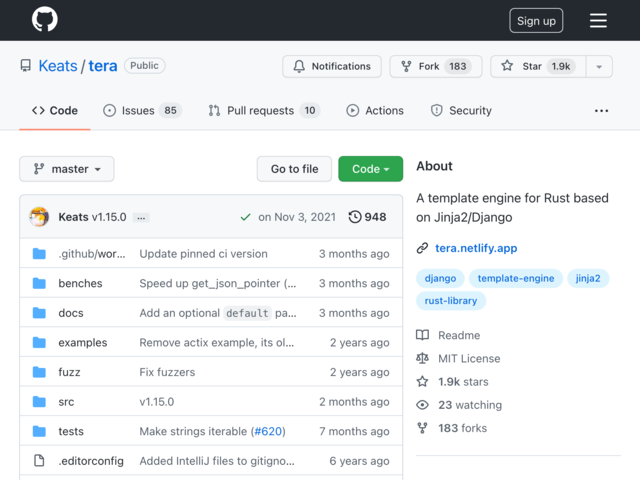
Task: Open the .editorconfig file name
Action: [x=91, y=461]
